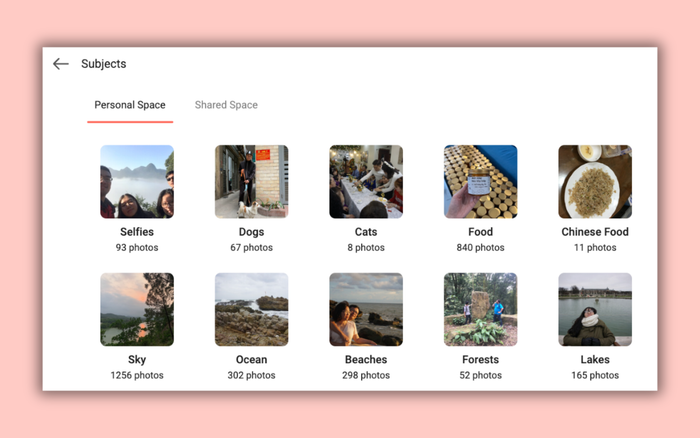Click the Chinese Food label
700x438 pixels.
(595, 232)
